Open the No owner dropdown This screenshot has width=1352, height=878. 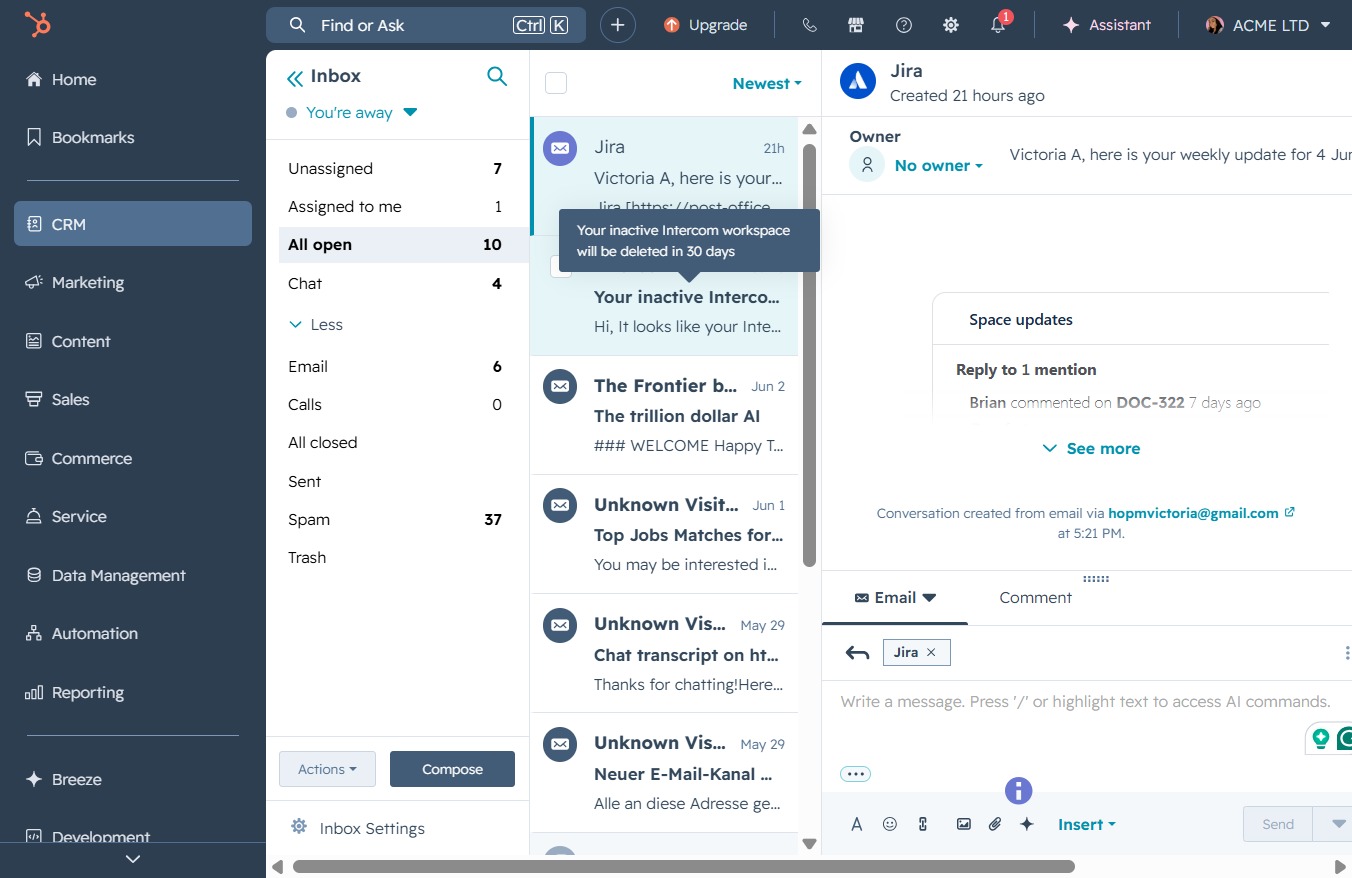coord(938,166)
